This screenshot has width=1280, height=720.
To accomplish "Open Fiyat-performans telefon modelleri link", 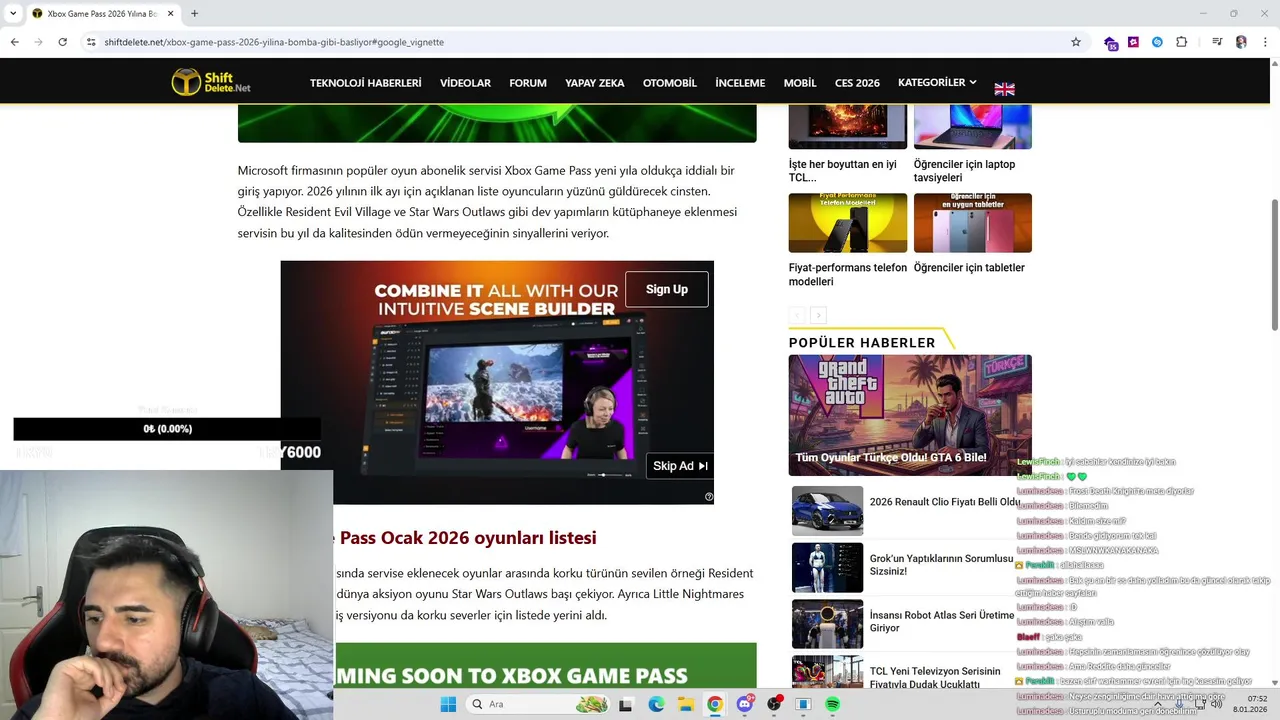I will (x=848, y=275).
